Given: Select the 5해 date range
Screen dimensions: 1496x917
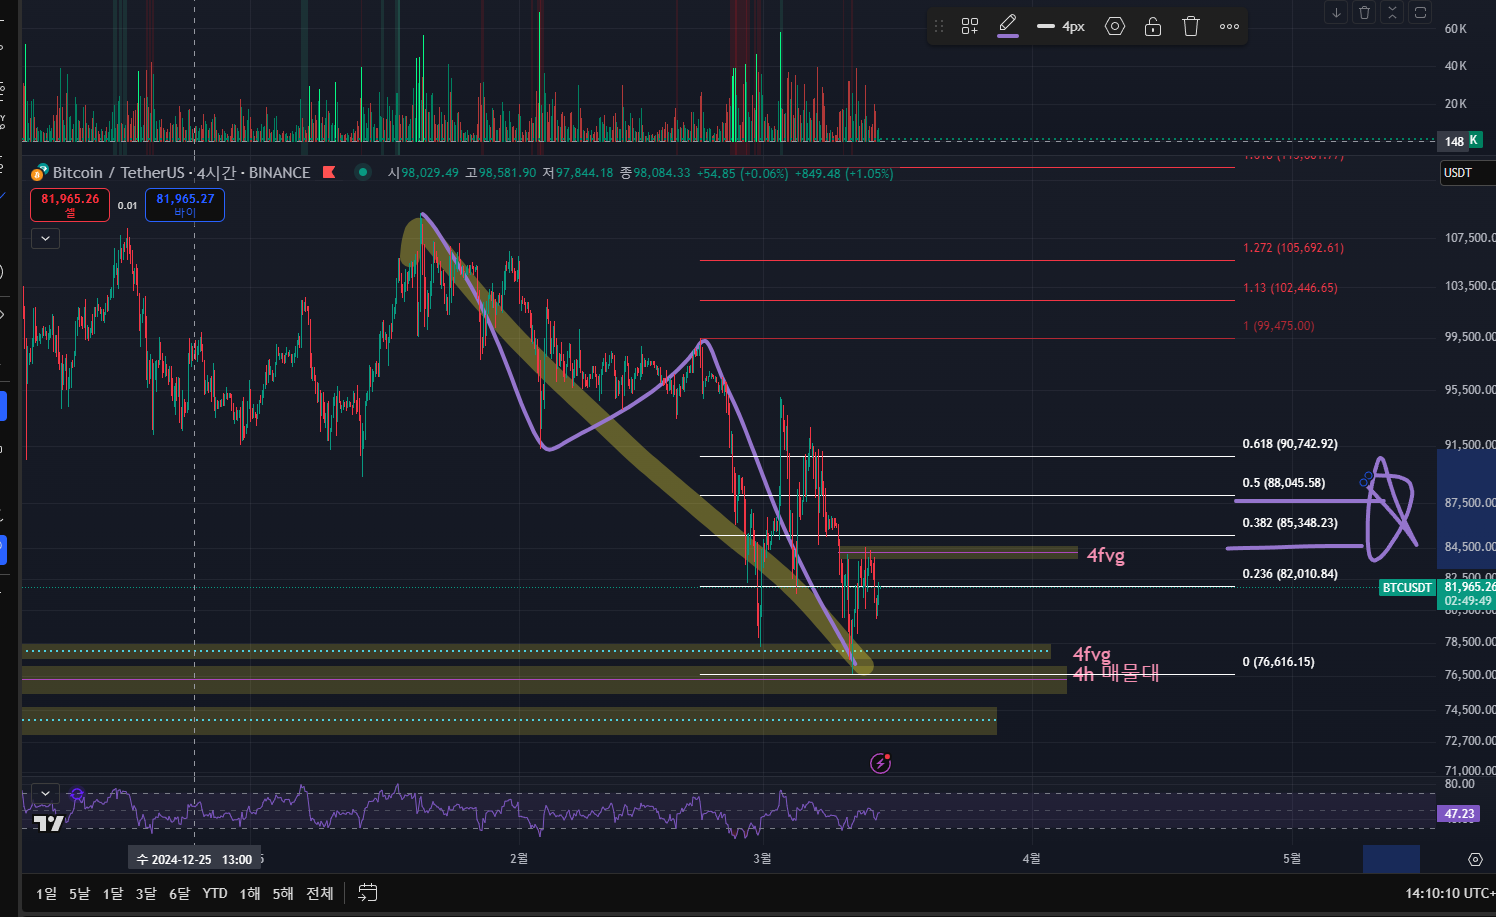Looking at the screenshot, I should coord(283,893).
